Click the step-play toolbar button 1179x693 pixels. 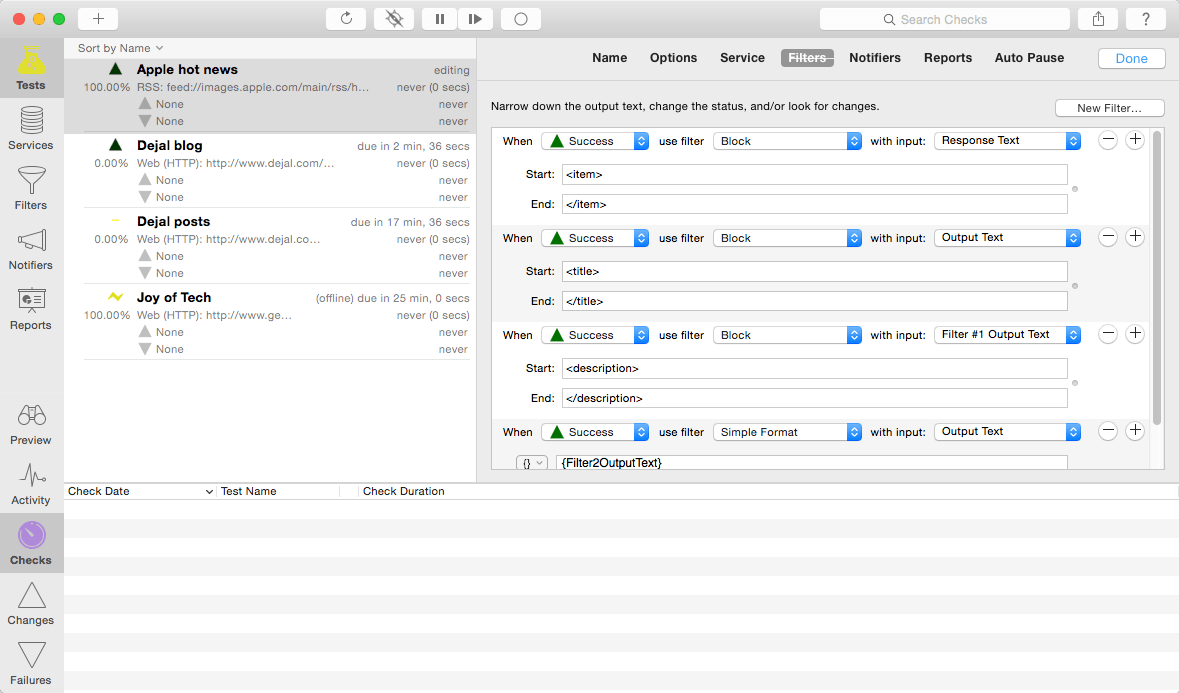coord(475,19)
